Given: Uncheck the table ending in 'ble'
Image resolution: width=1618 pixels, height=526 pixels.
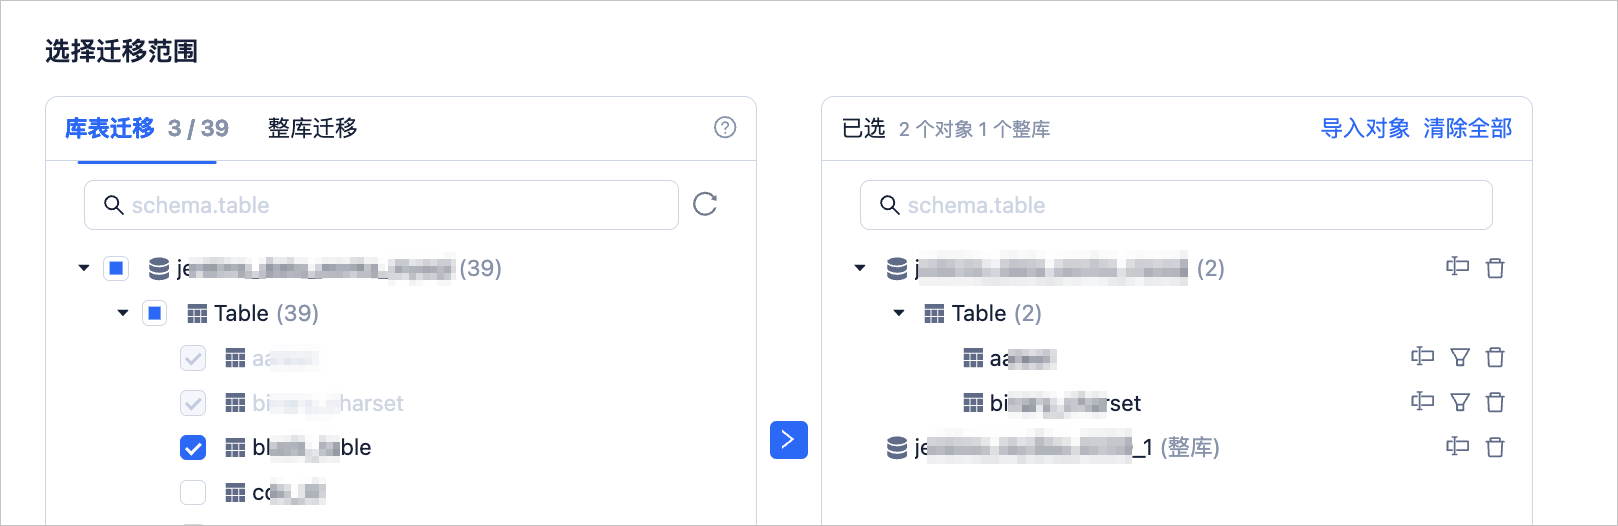Looking at the screenshot, I should coord(193,447).
